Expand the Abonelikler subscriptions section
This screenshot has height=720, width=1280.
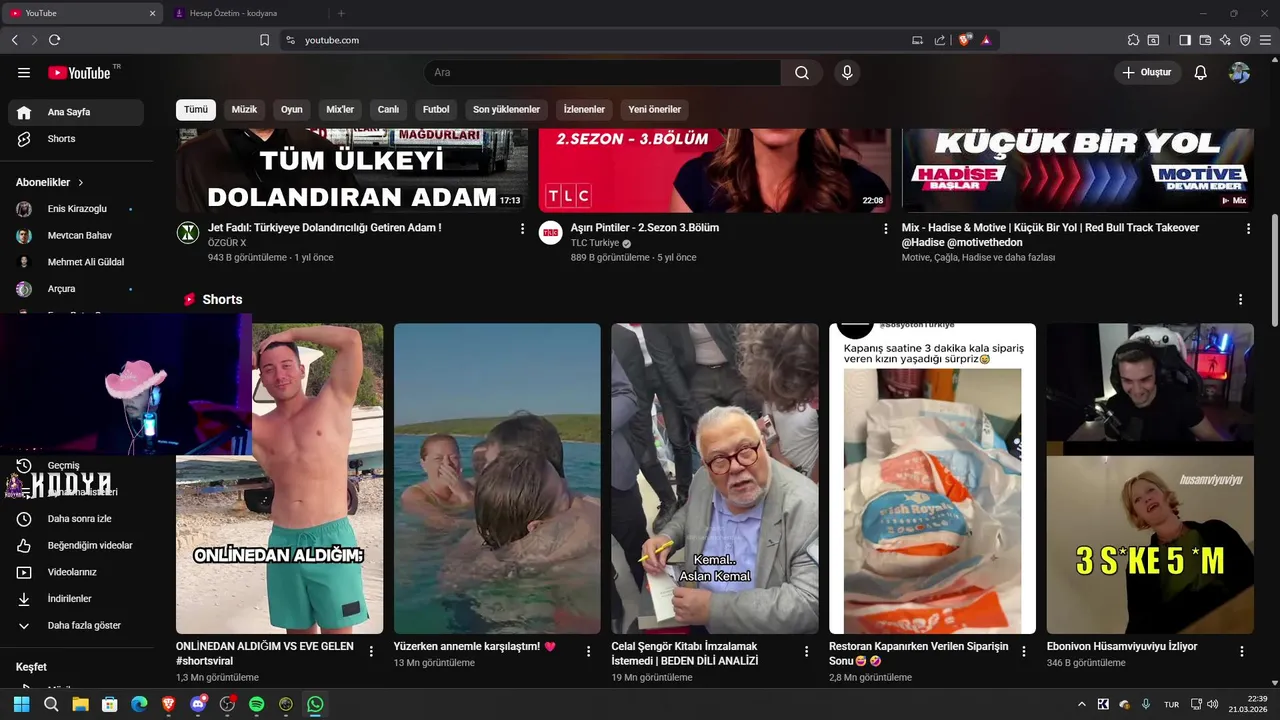[x=50, y=183]
